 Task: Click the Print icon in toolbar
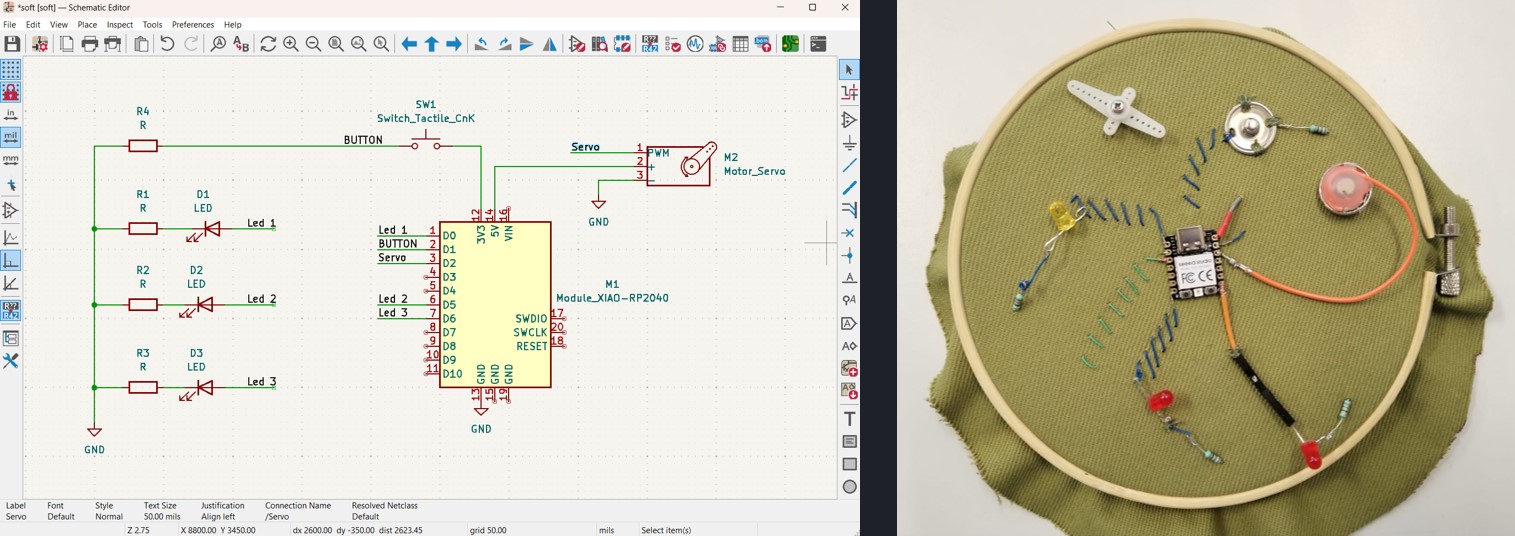(89, 44)
